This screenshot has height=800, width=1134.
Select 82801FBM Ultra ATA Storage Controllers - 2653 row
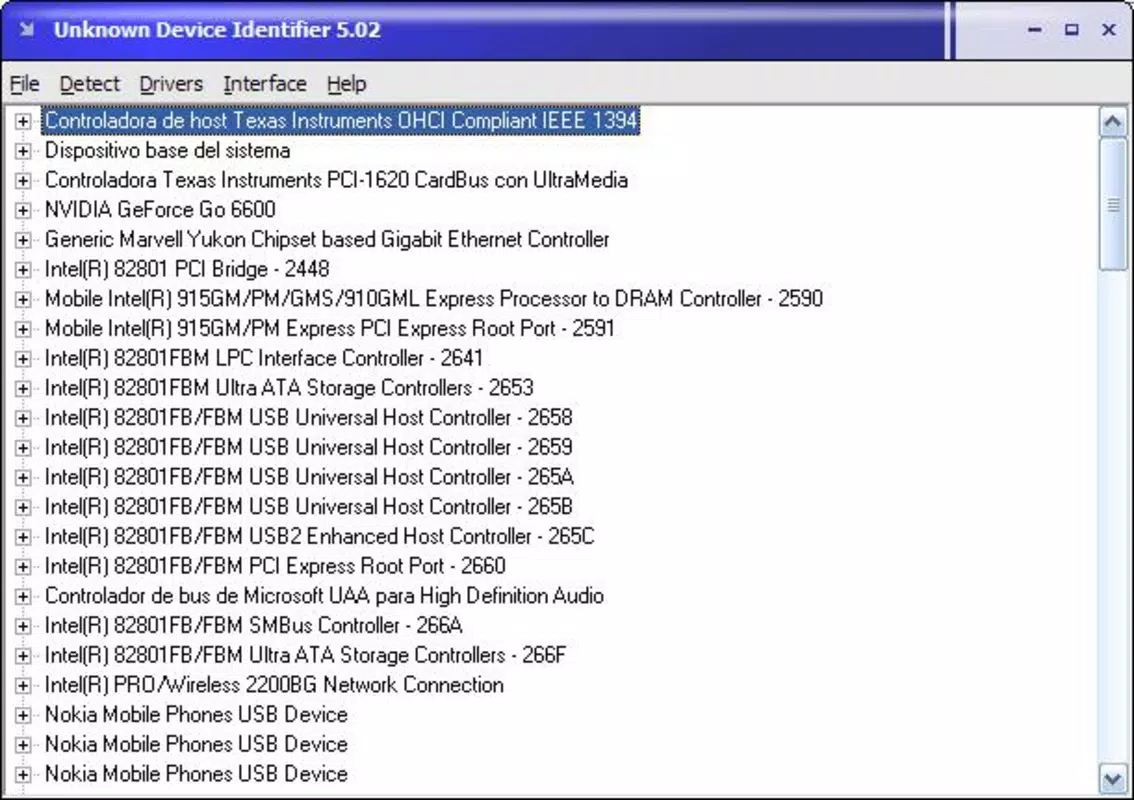click(x=289, y=388)
